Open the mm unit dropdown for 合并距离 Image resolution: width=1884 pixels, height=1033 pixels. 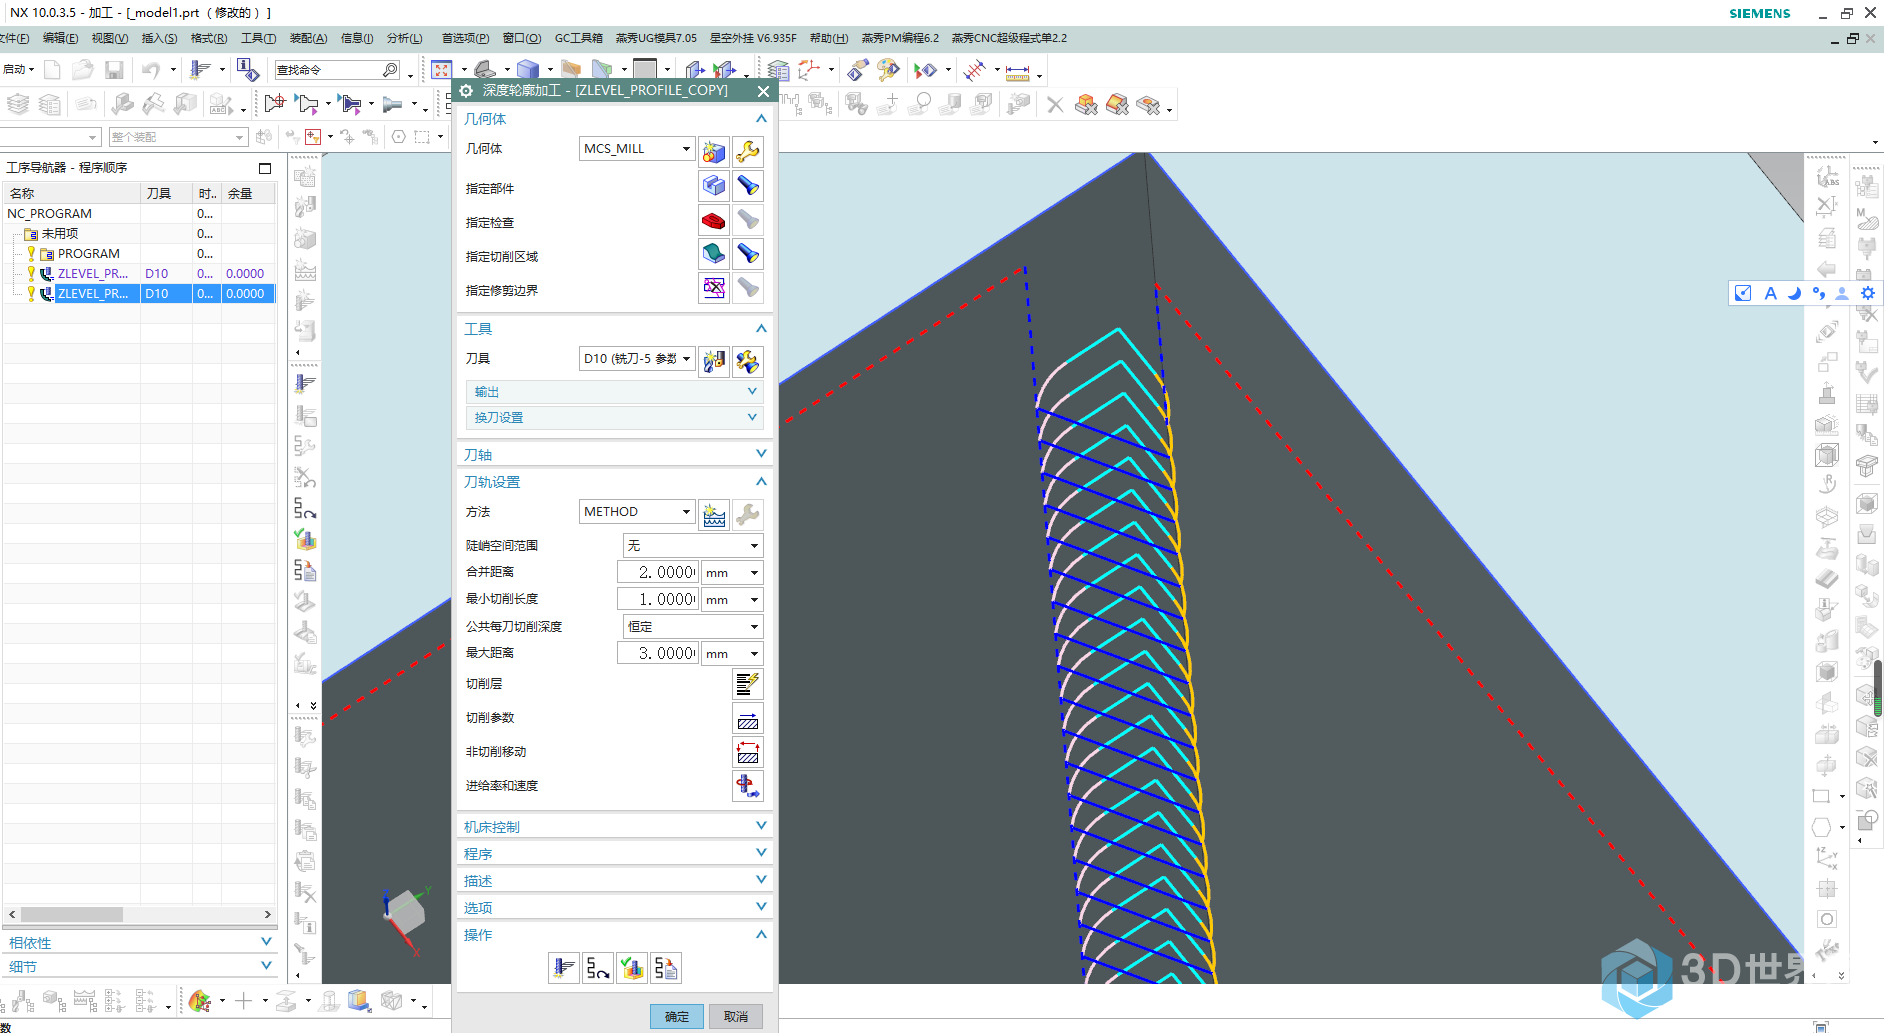point(732,573)
